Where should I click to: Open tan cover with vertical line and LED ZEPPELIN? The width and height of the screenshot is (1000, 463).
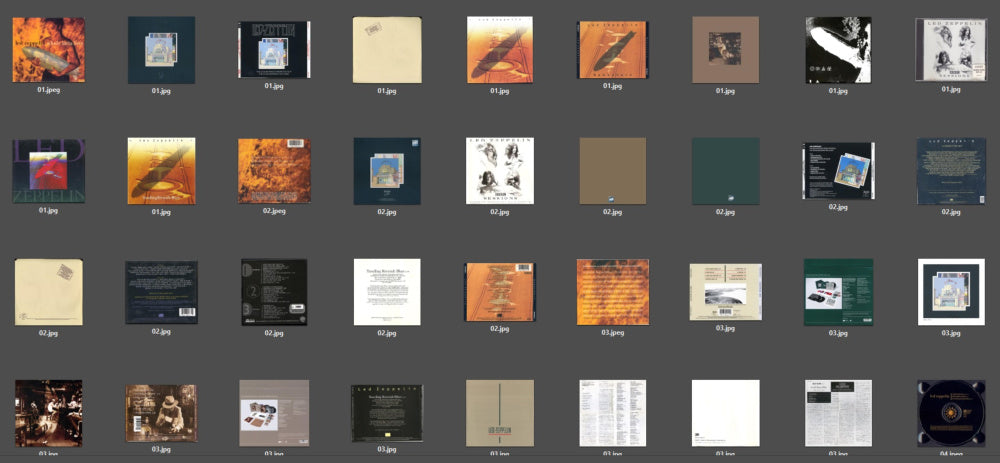500,413
